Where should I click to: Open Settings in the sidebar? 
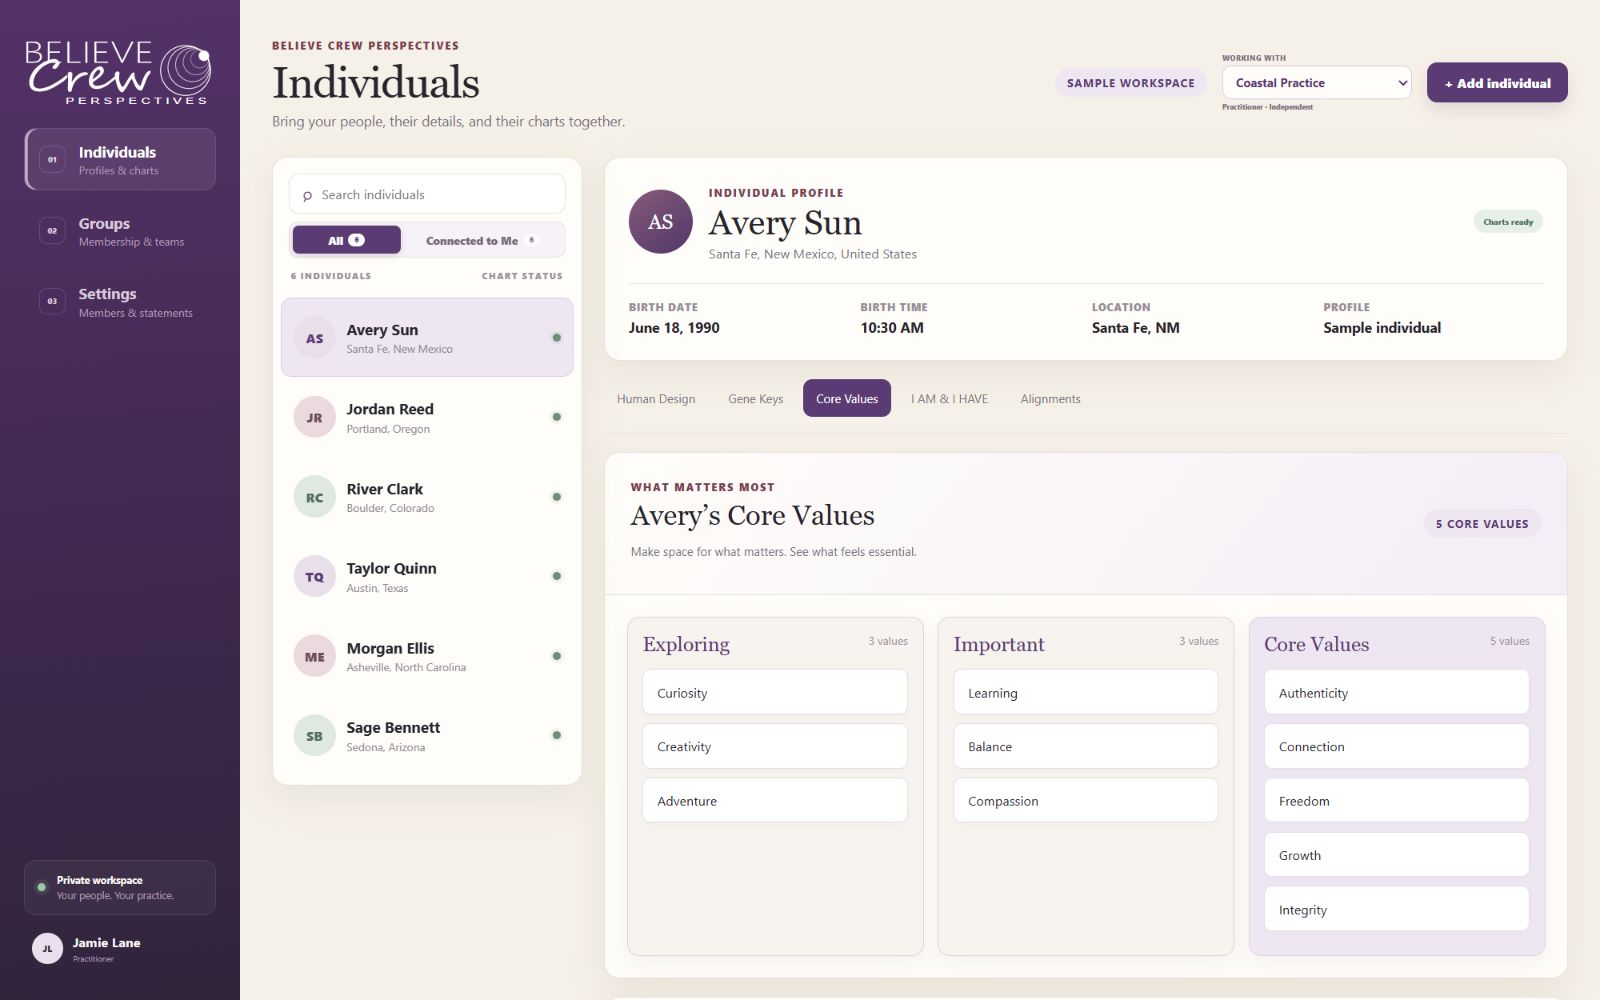[x=120, y=302]
